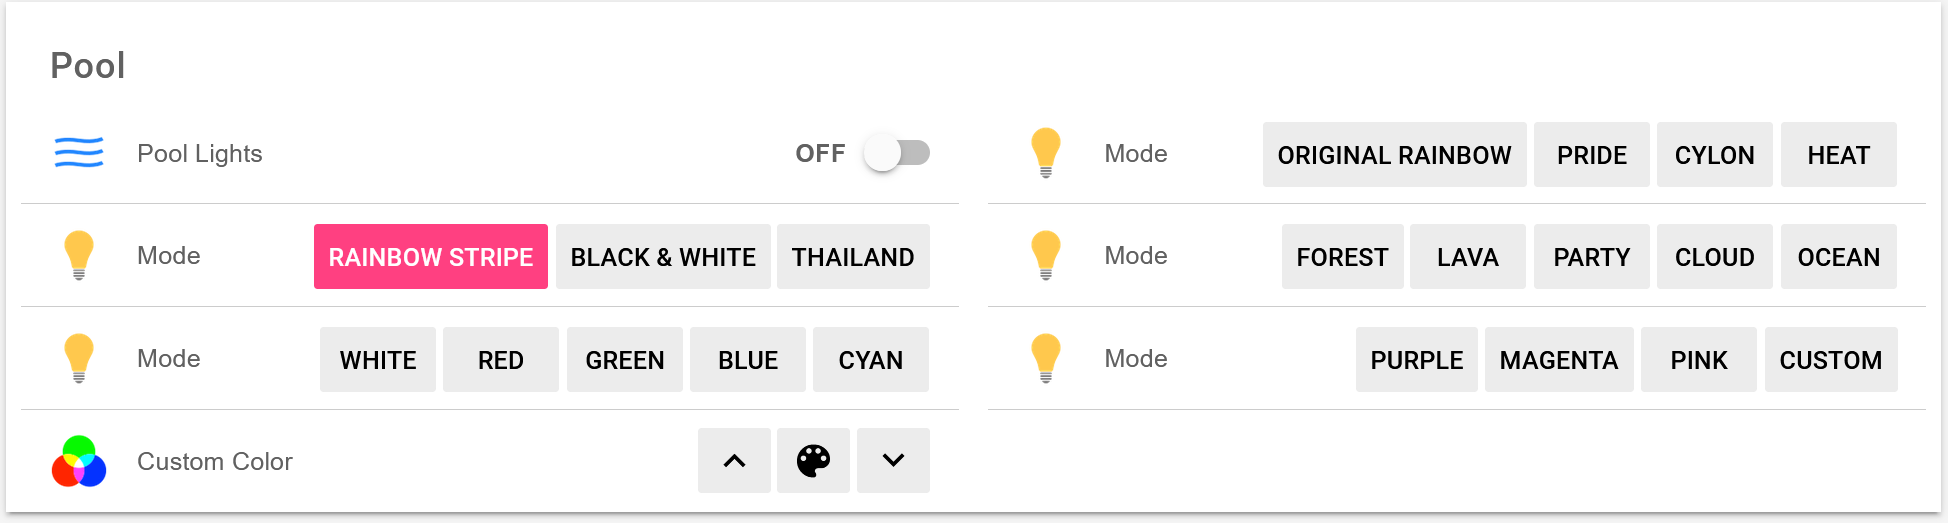Click the Custom Color RGB circles icon

(79, 461)
